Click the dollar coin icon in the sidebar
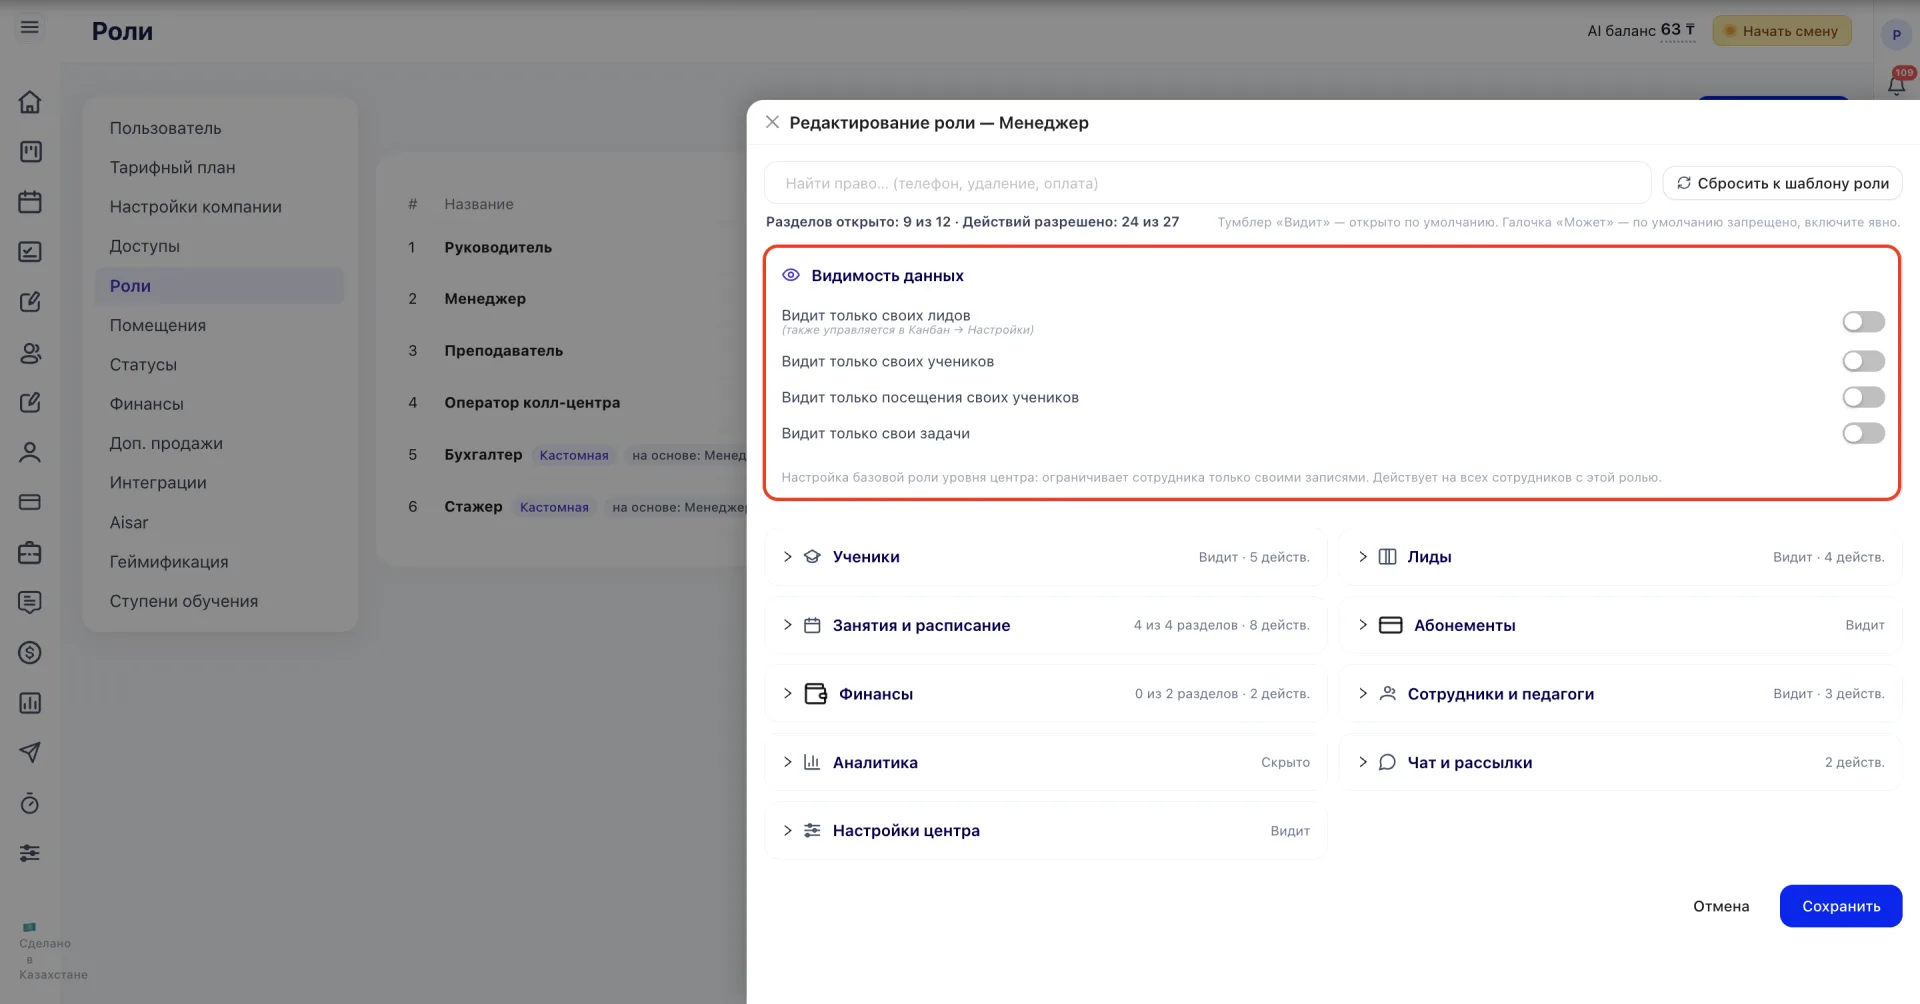 [x=30, y=653]
